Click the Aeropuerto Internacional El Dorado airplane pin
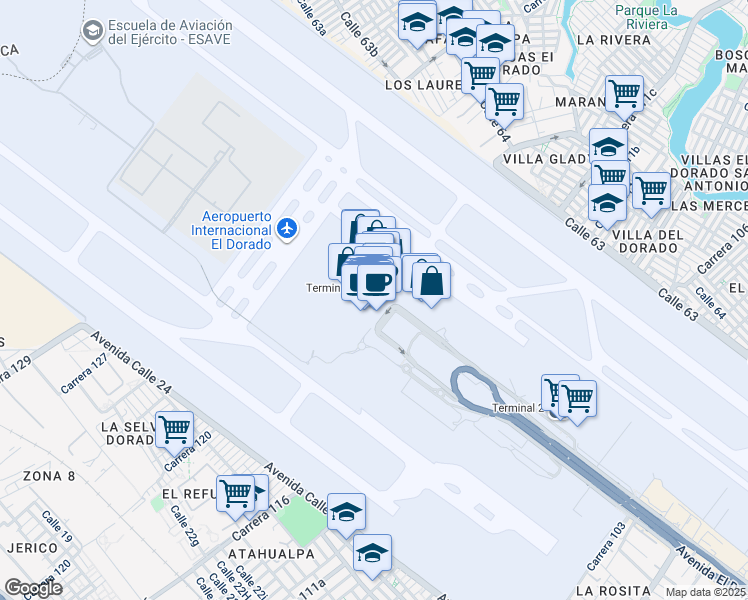Image resolution: width=748 pixels, height=600 pixels. click(x=287, y=229)
